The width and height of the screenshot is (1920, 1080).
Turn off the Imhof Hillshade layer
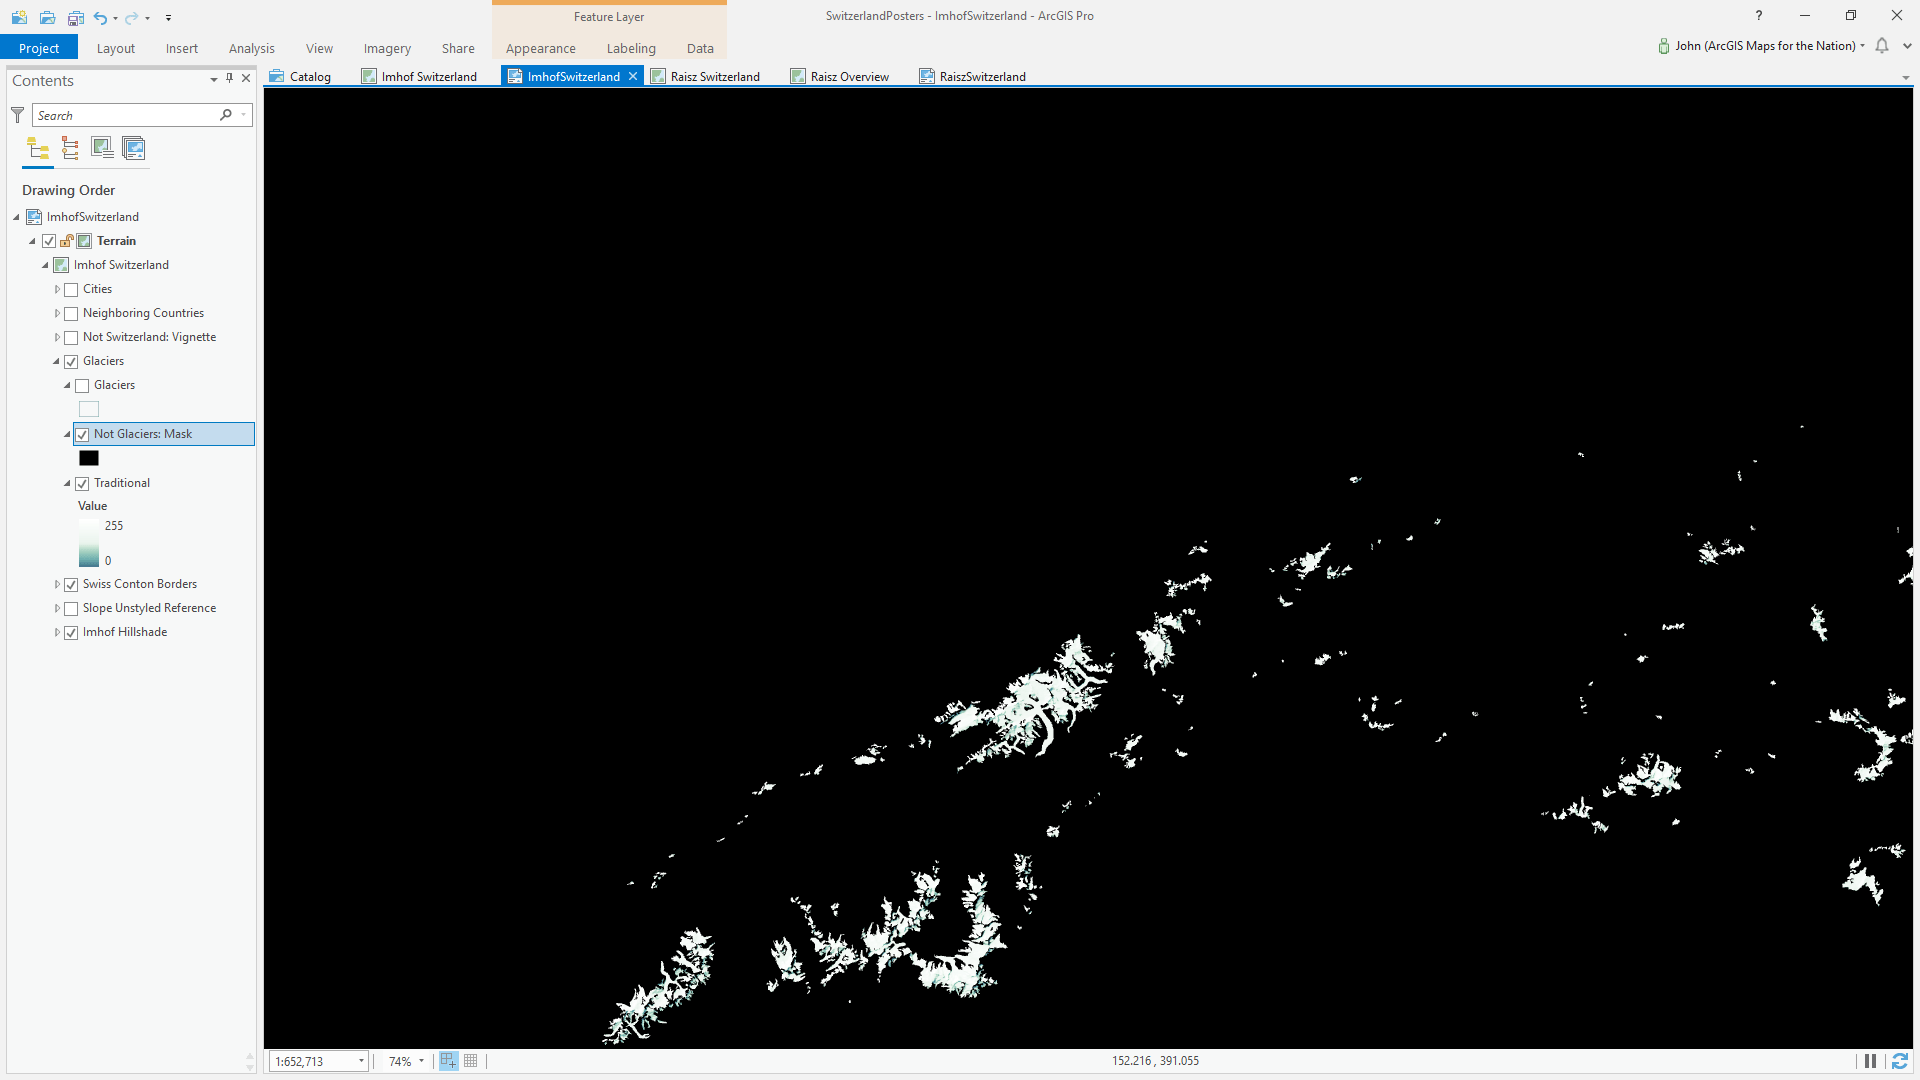(x=71, y=633)
